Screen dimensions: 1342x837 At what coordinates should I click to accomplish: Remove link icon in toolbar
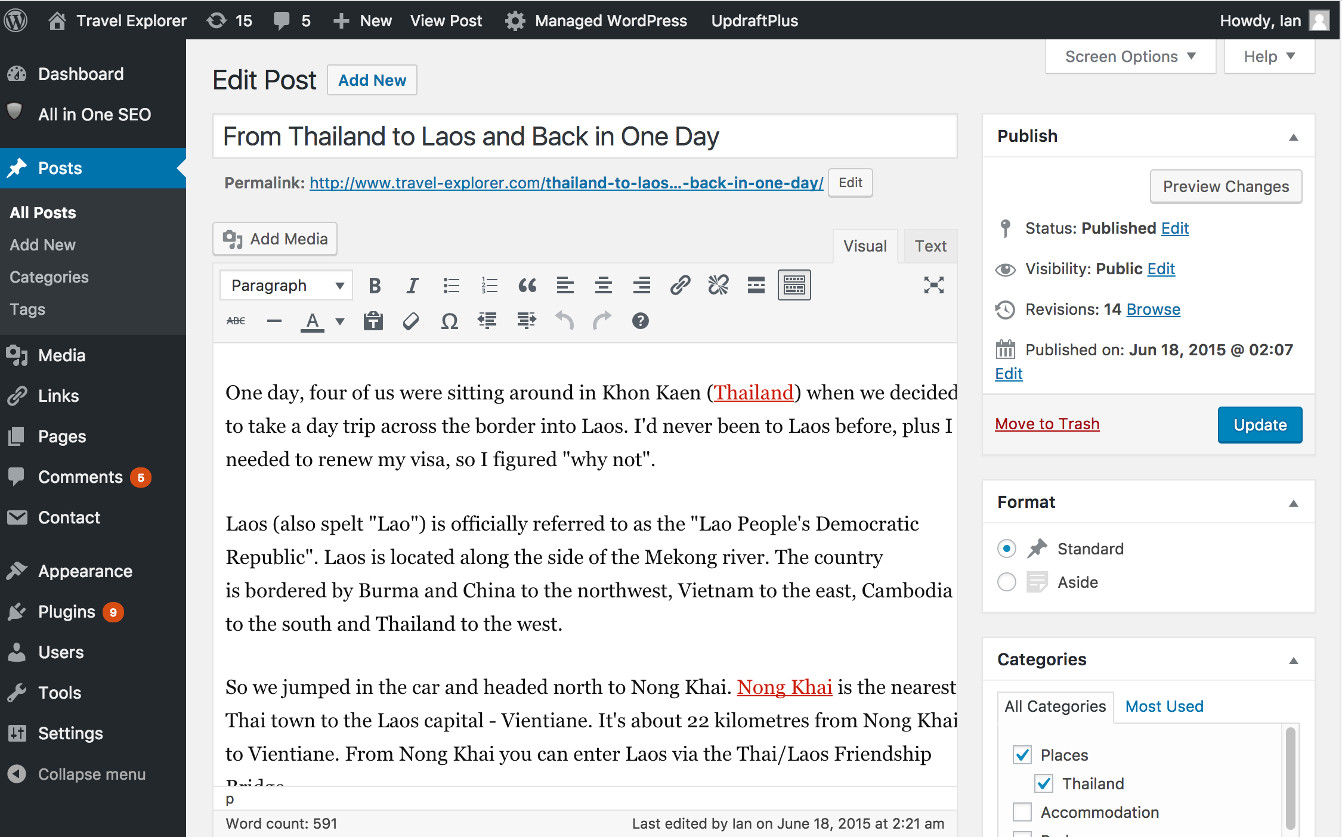[718, 286]
